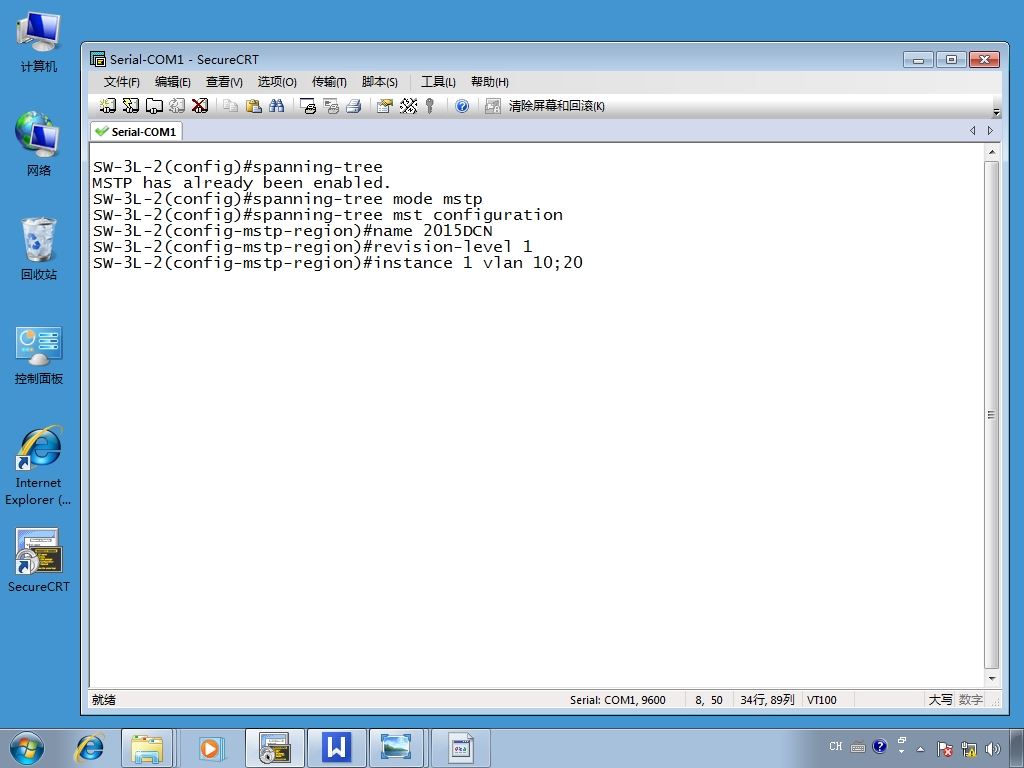This screenshot has width=1024, height=768.
Task: Click the terminal scrollbar down arrow
Action: pyautogui.click(x=992, y=679)
